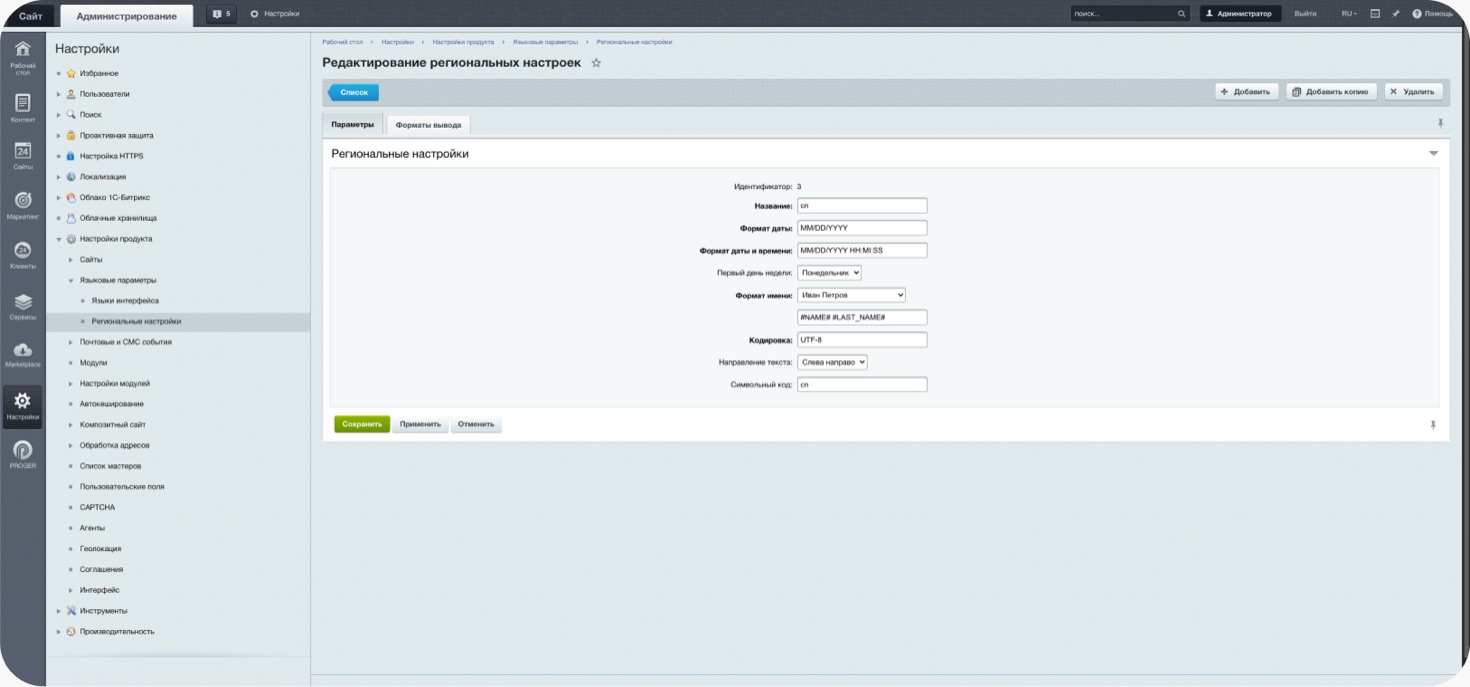Open the Клиенты section icon

[x=23, y=250]
